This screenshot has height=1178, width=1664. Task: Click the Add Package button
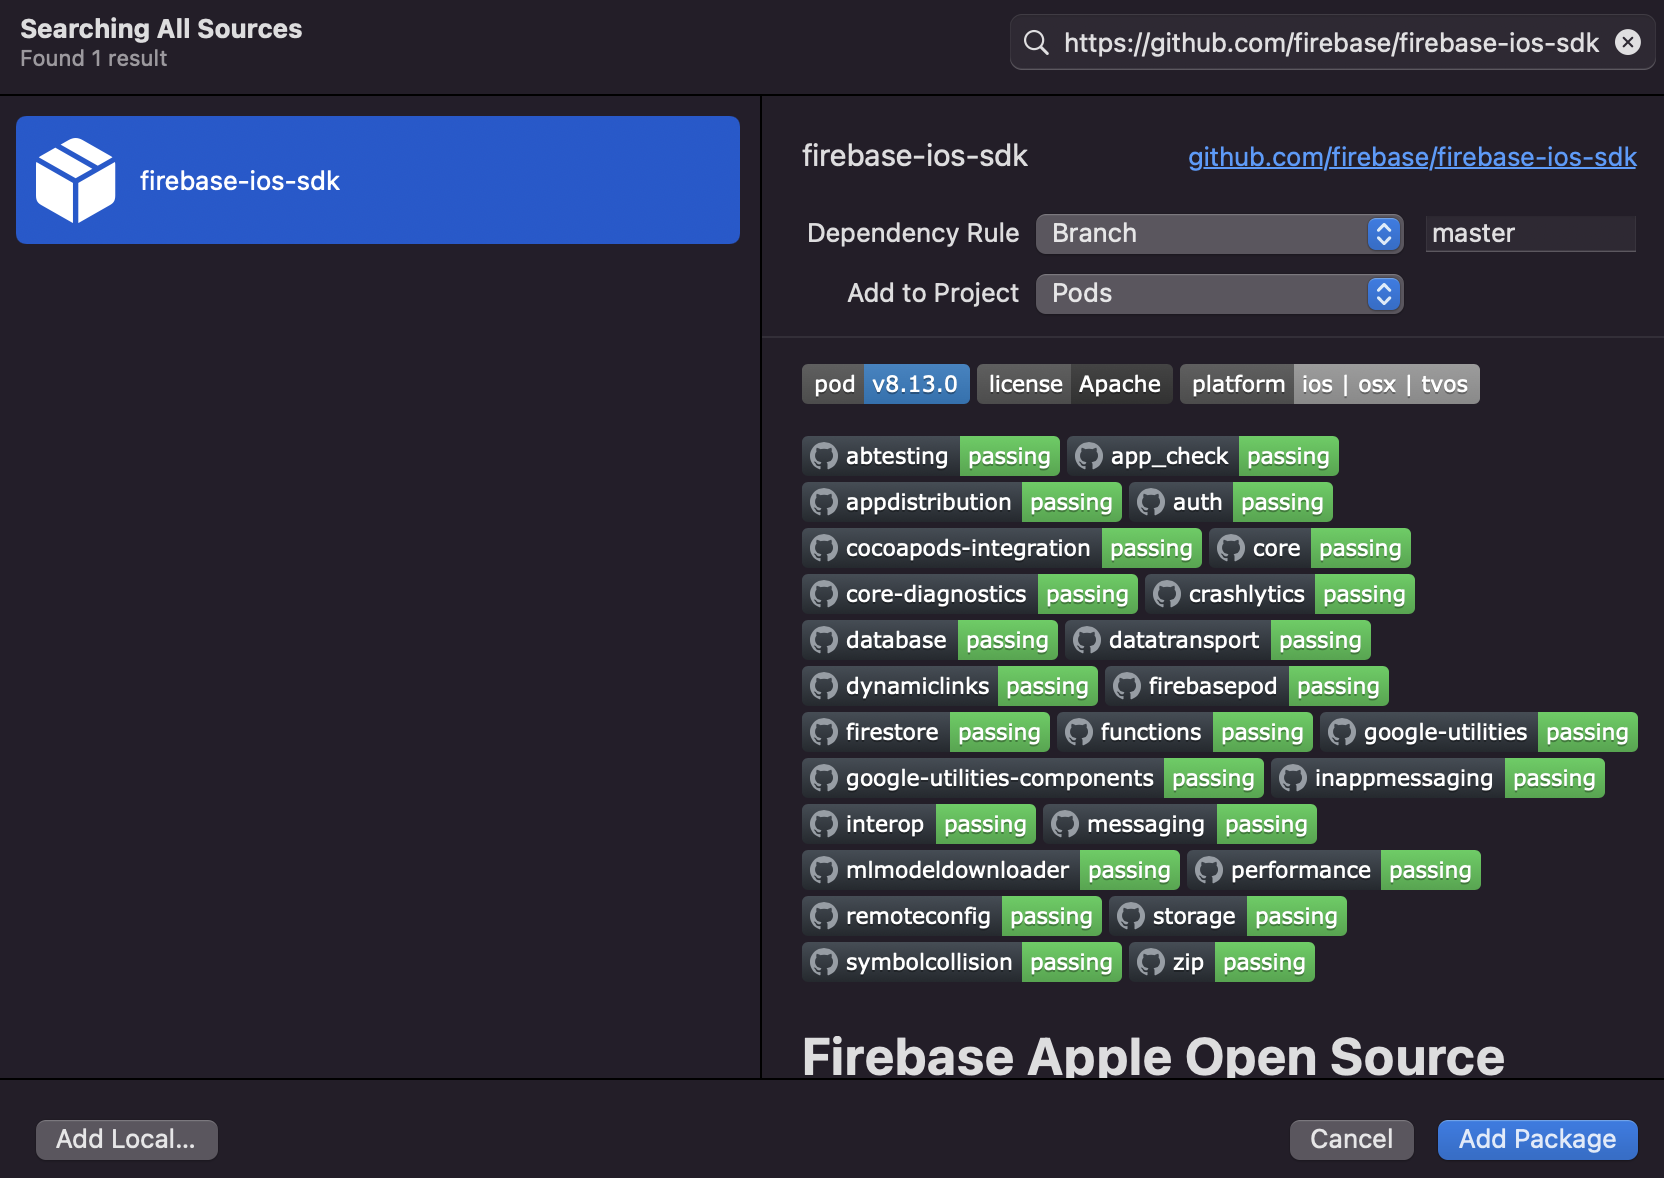pyautogui.click(x=1537, y=1139)
